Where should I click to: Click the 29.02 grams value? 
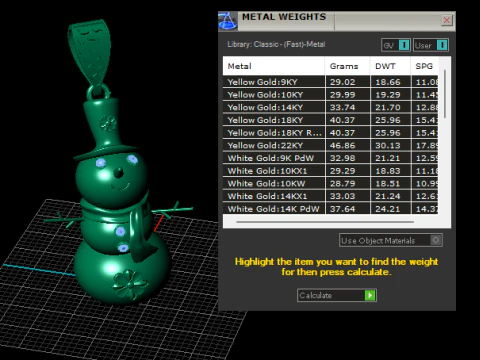coord(342,82)
